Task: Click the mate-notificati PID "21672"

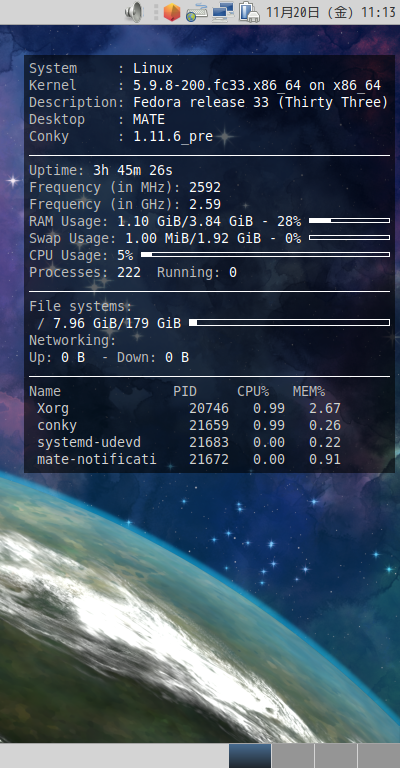Action: [209, 459]
